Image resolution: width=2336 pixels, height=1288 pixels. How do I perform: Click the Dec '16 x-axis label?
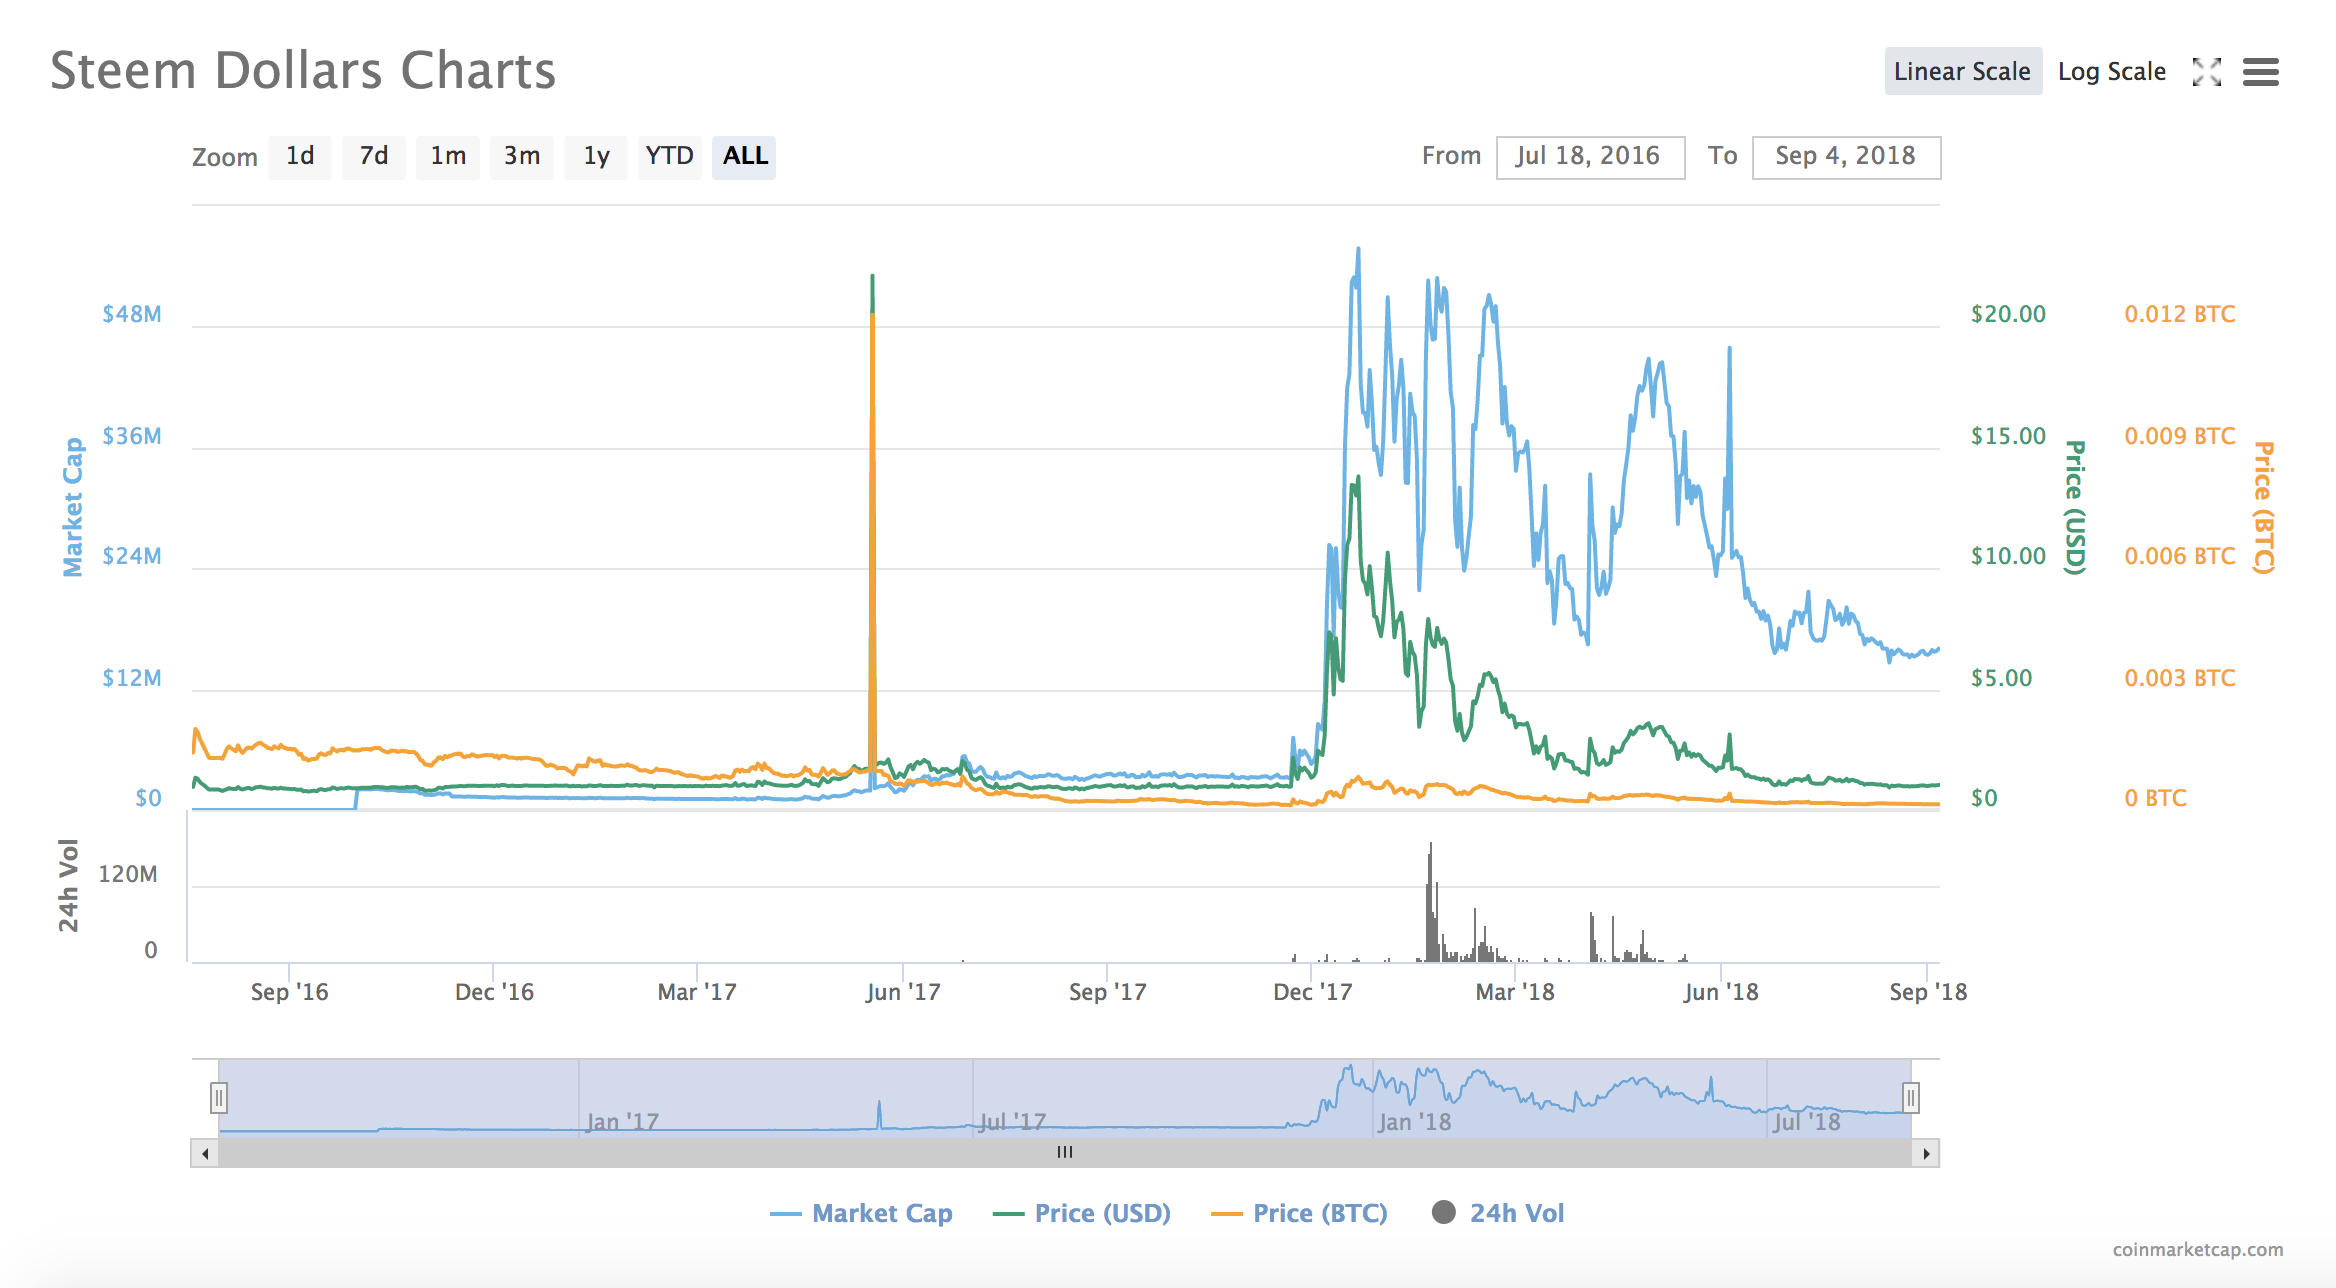pyautogui.click(x=494, y=992)
